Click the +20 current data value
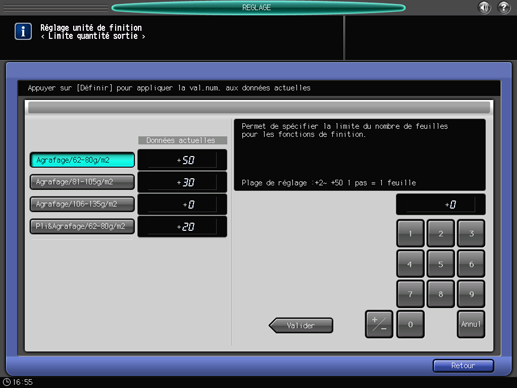 pos(182,227)
